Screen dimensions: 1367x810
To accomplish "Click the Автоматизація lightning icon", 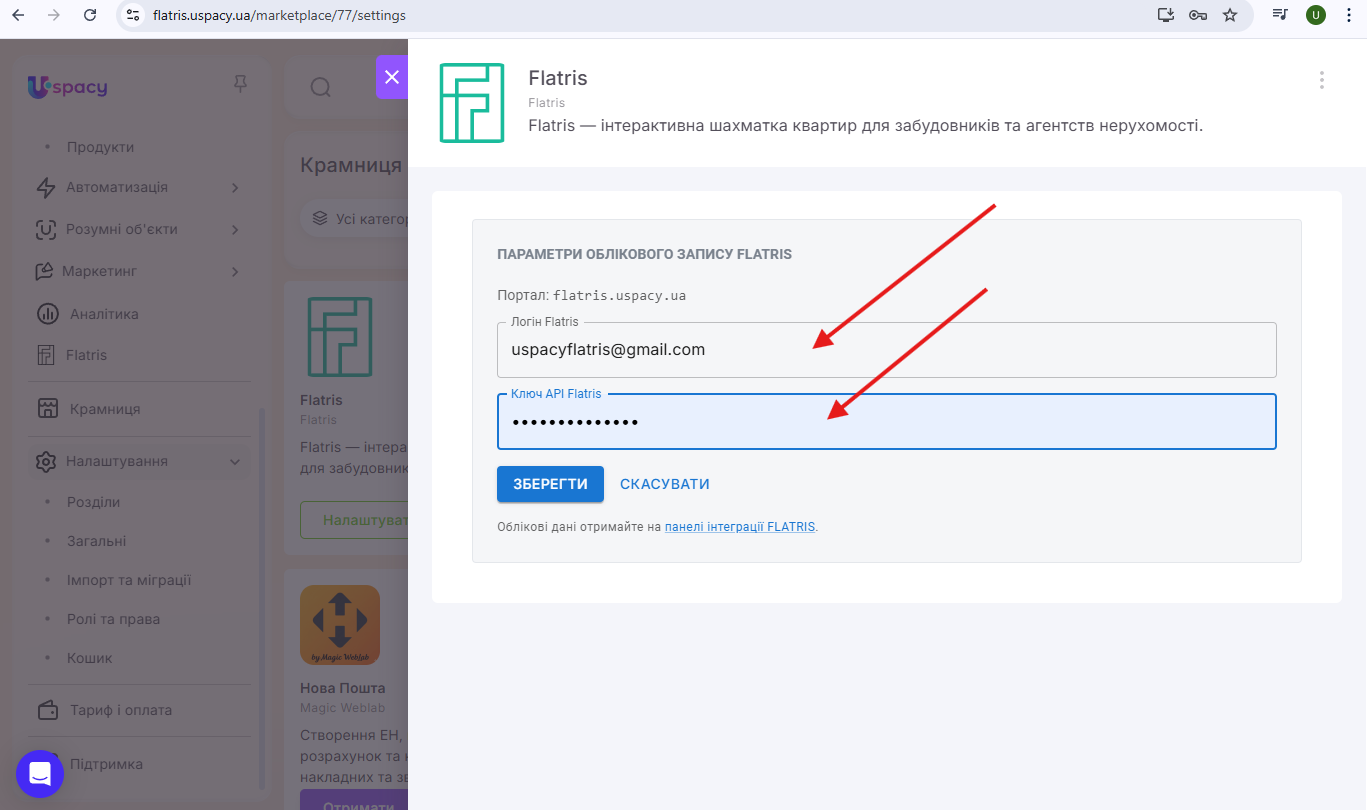I will [46, 188].
